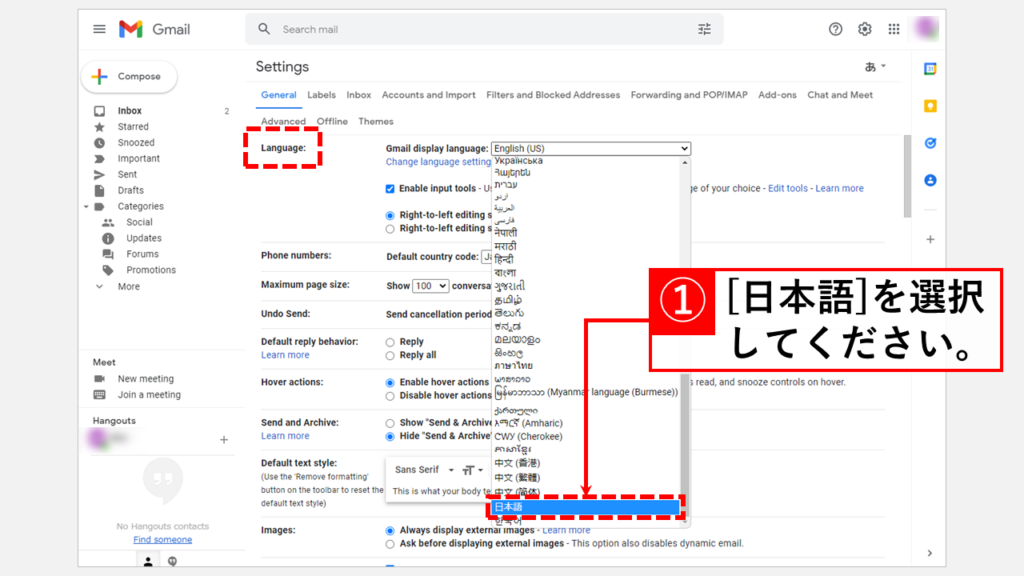Select Ask before displaying external images

(x=391, y=544)
